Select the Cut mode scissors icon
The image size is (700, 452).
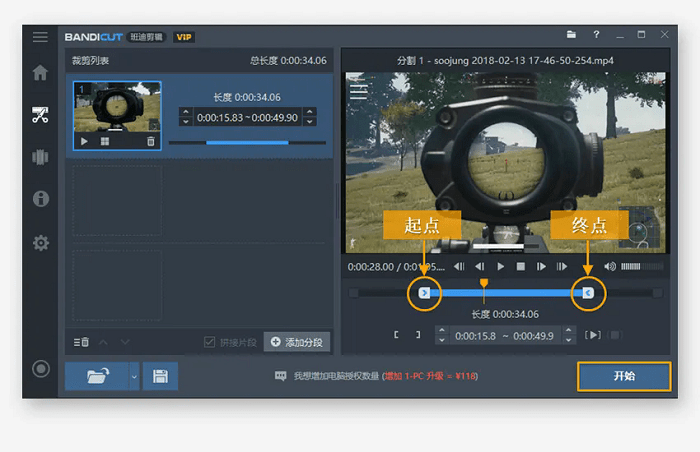click(x=40, y=115)
